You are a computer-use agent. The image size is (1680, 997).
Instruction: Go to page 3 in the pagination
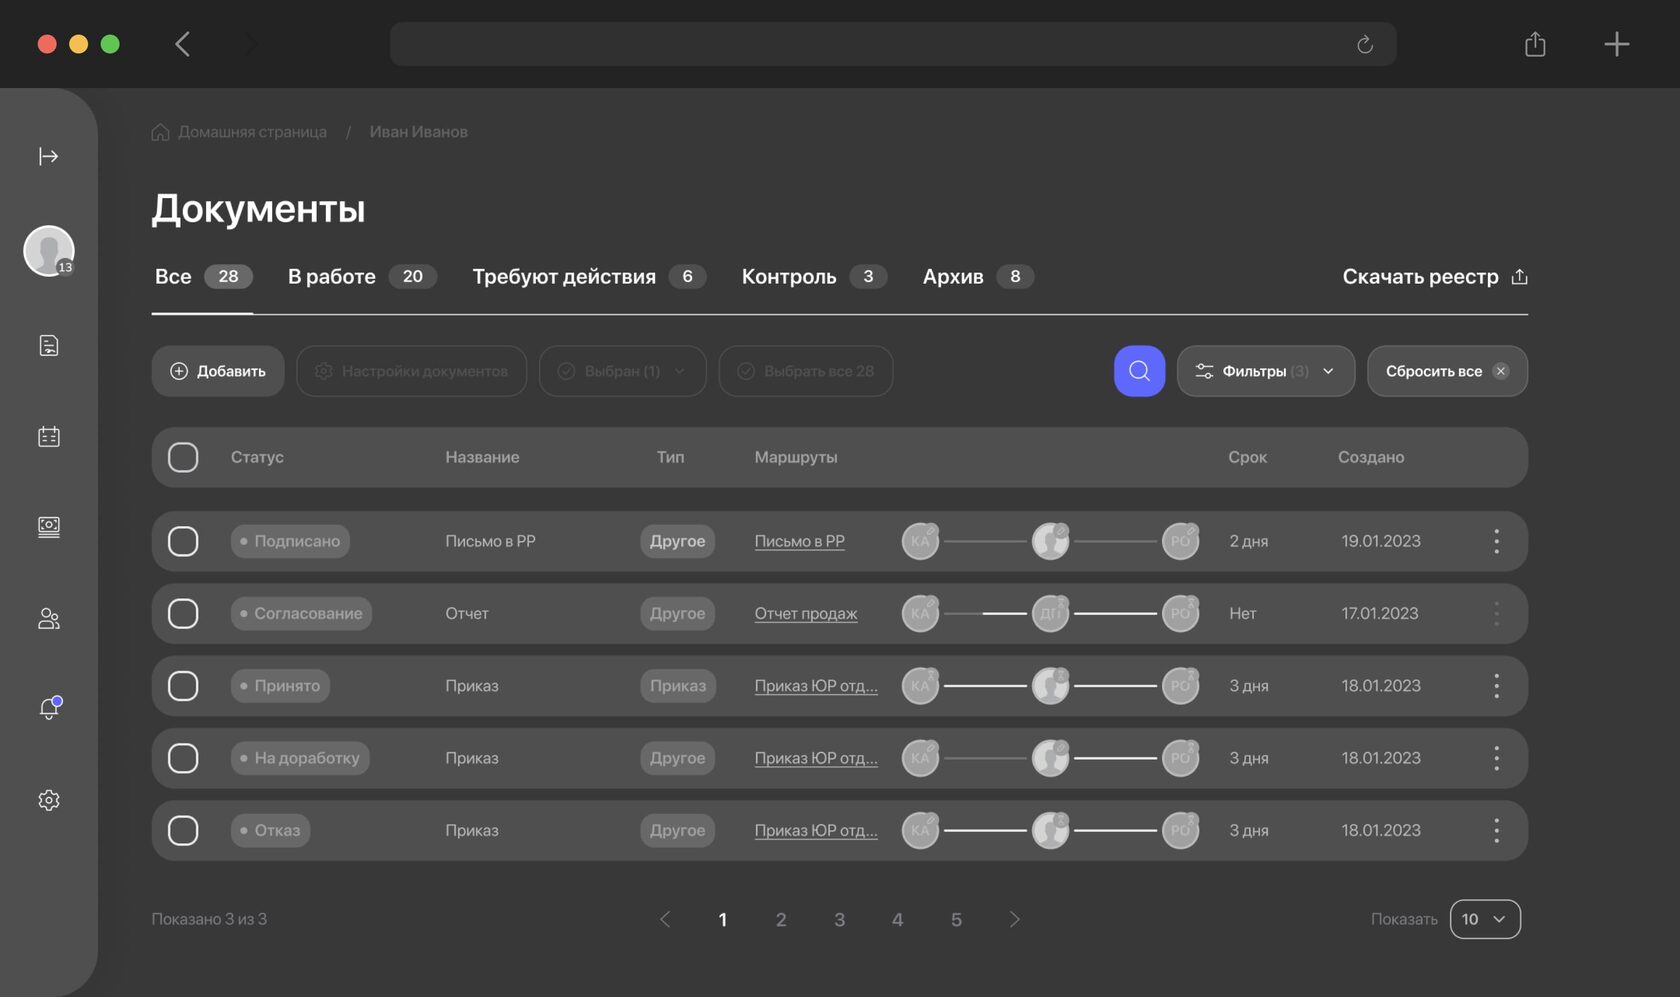(x=839, y=919)
